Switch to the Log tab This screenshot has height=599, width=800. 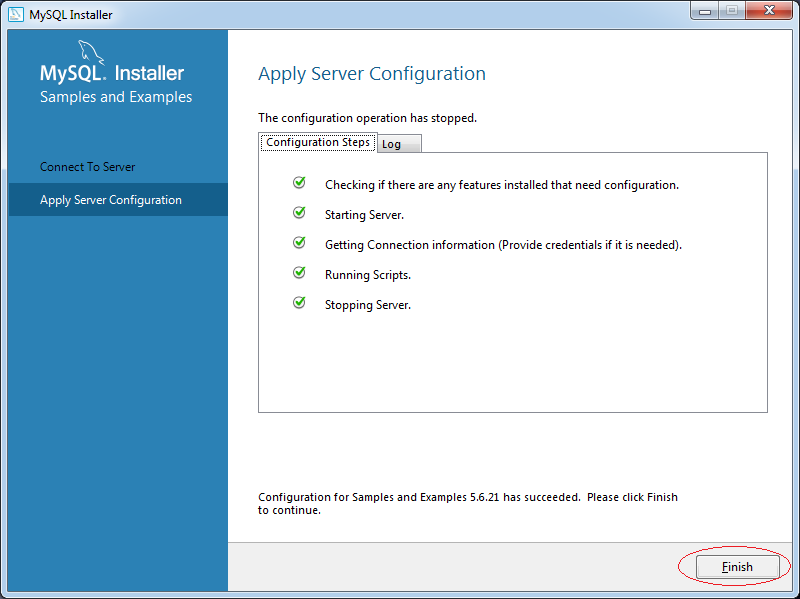pos(399,144)
